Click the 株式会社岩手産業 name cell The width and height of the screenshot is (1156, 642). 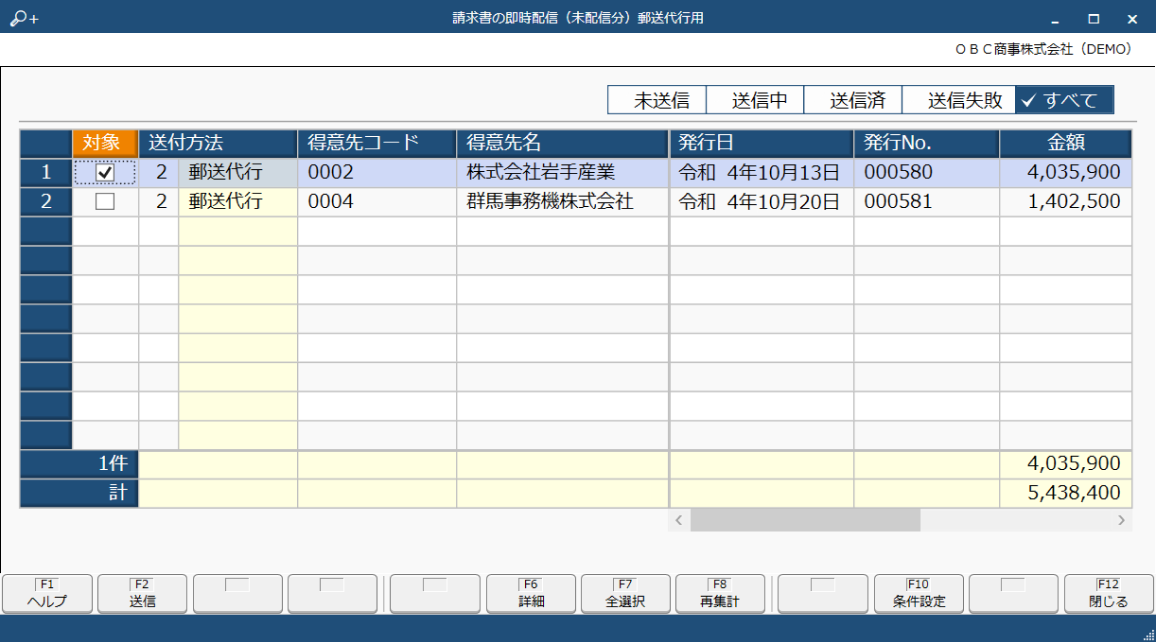click(x=563, y=172)
